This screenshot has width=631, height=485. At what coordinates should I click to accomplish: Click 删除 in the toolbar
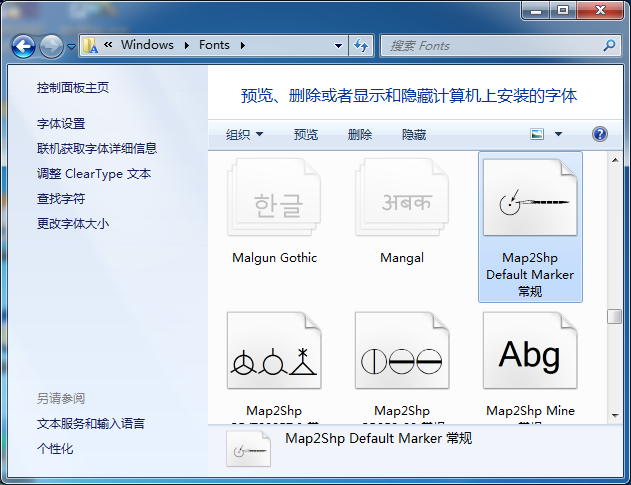tap(360, 134)
